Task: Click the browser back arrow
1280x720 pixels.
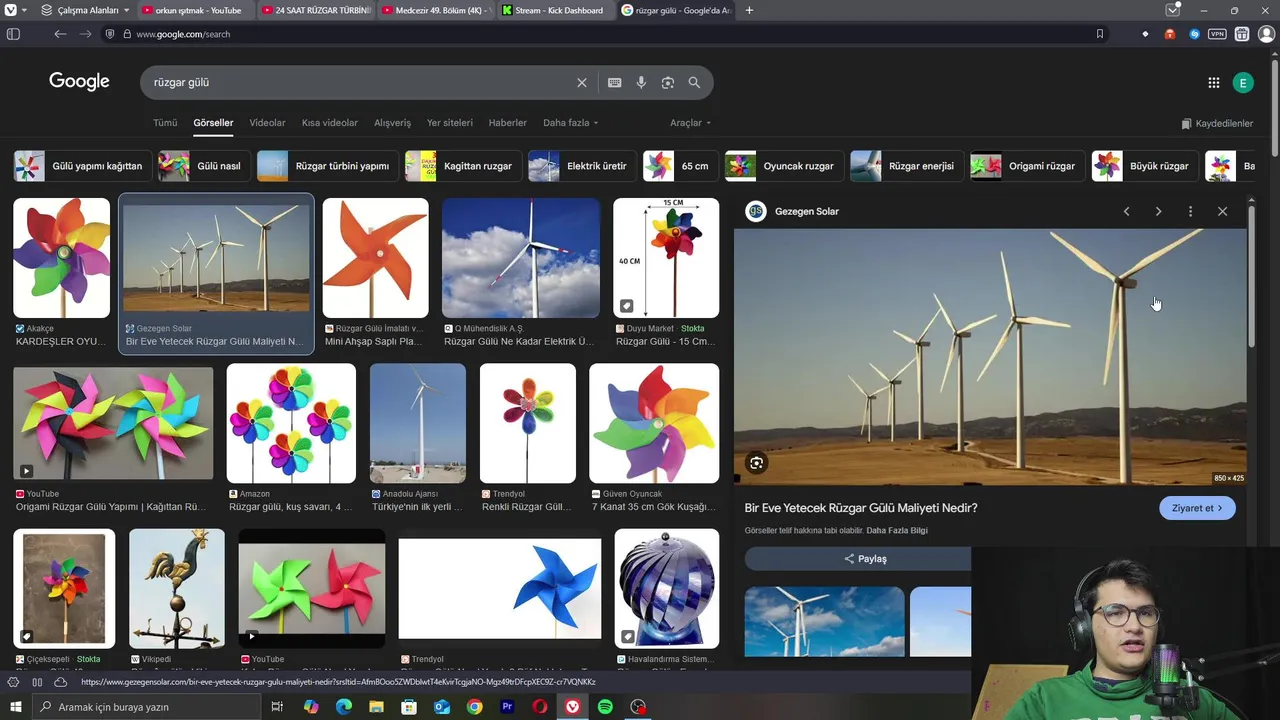Action: coord(60,34)
